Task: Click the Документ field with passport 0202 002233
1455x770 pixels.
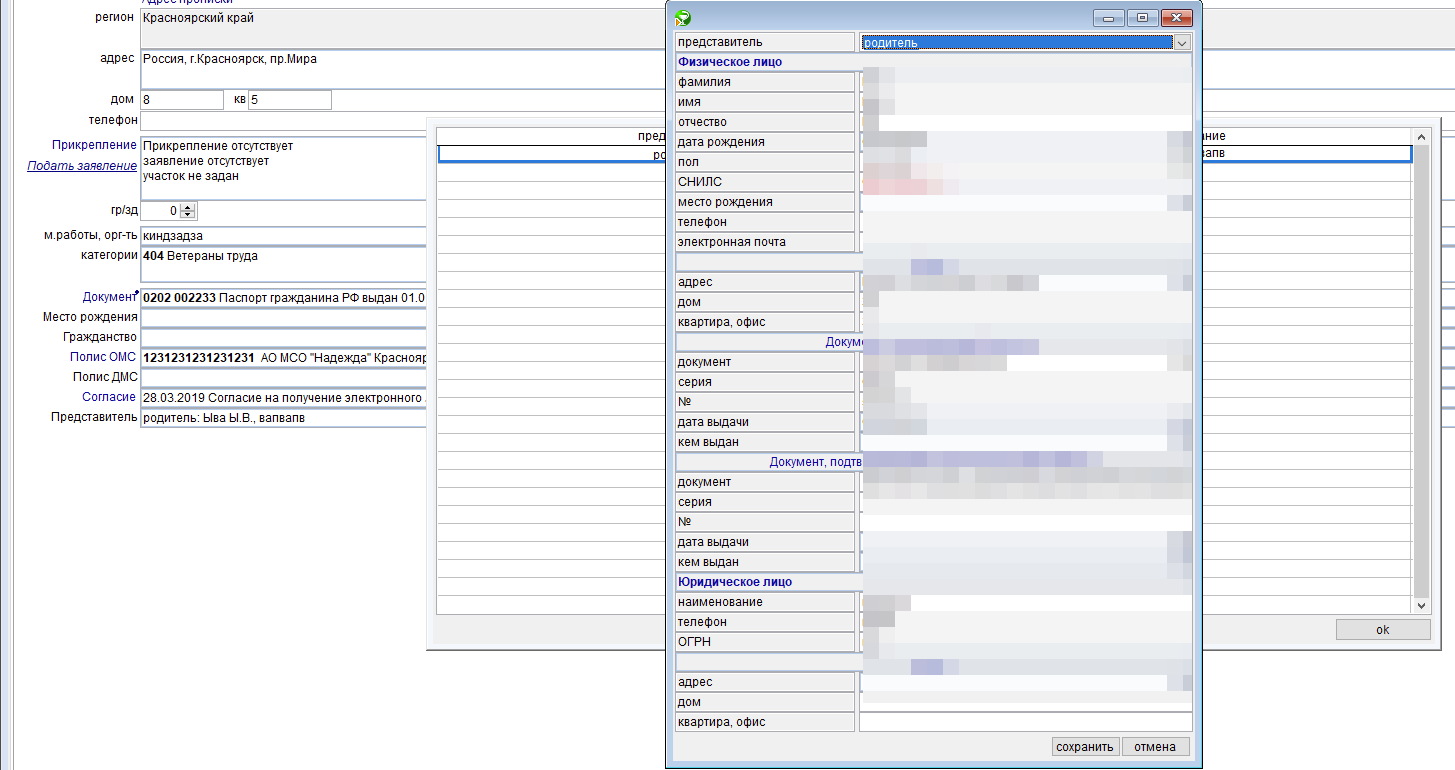Action: click(283, 298)
